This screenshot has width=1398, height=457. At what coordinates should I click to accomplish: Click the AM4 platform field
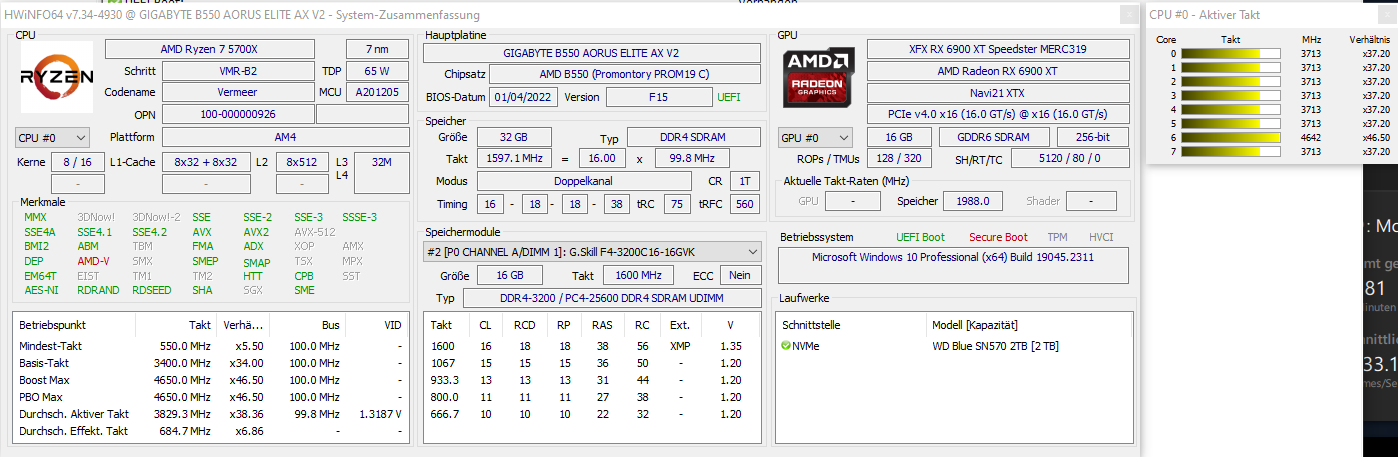[x=285, y=137]
